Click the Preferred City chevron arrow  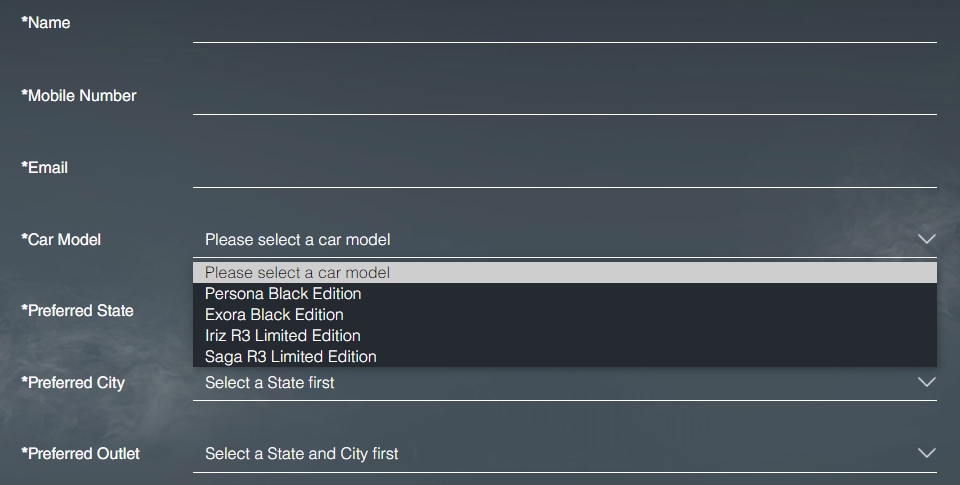tap(926, 382)
